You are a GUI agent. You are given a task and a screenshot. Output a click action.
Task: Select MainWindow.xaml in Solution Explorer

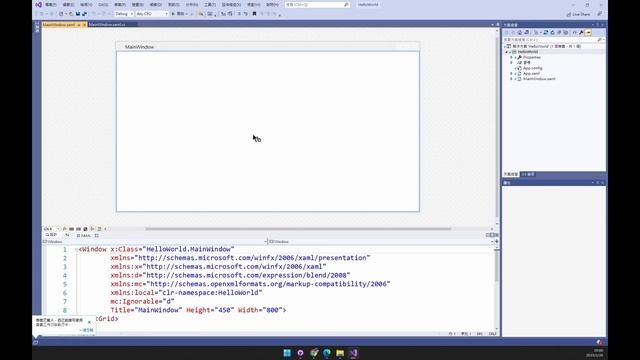(539, 79)
